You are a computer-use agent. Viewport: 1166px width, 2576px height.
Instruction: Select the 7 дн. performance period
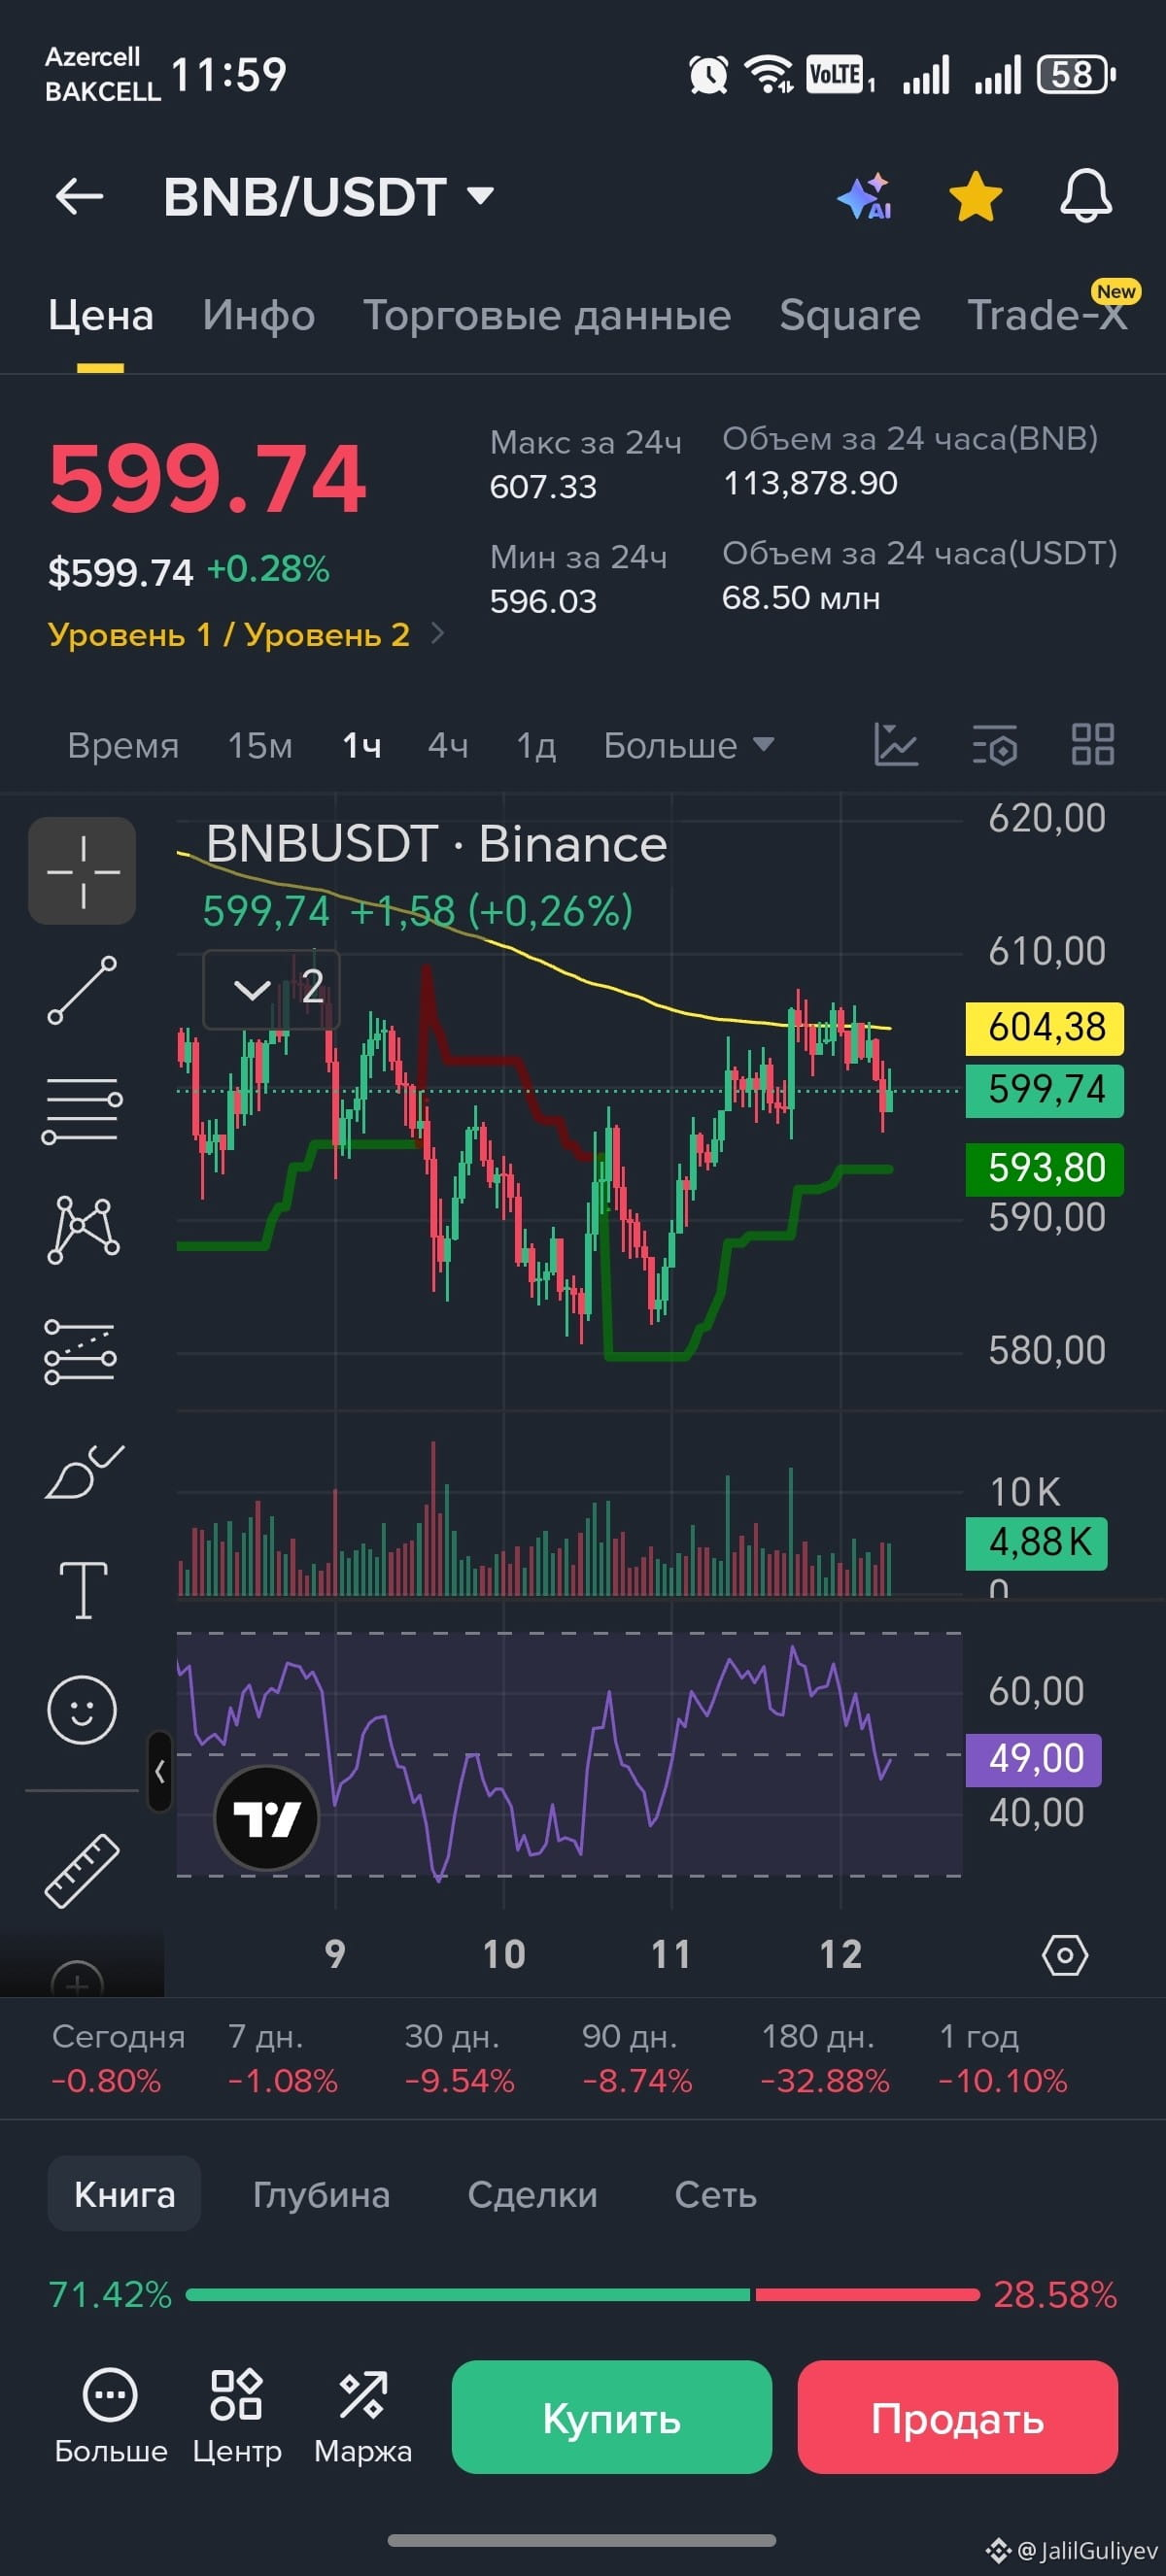282,2058
